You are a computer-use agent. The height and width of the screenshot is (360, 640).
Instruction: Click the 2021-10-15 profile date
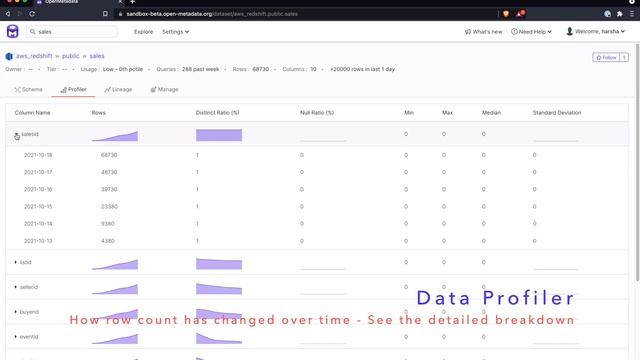(x=38, y=207)
